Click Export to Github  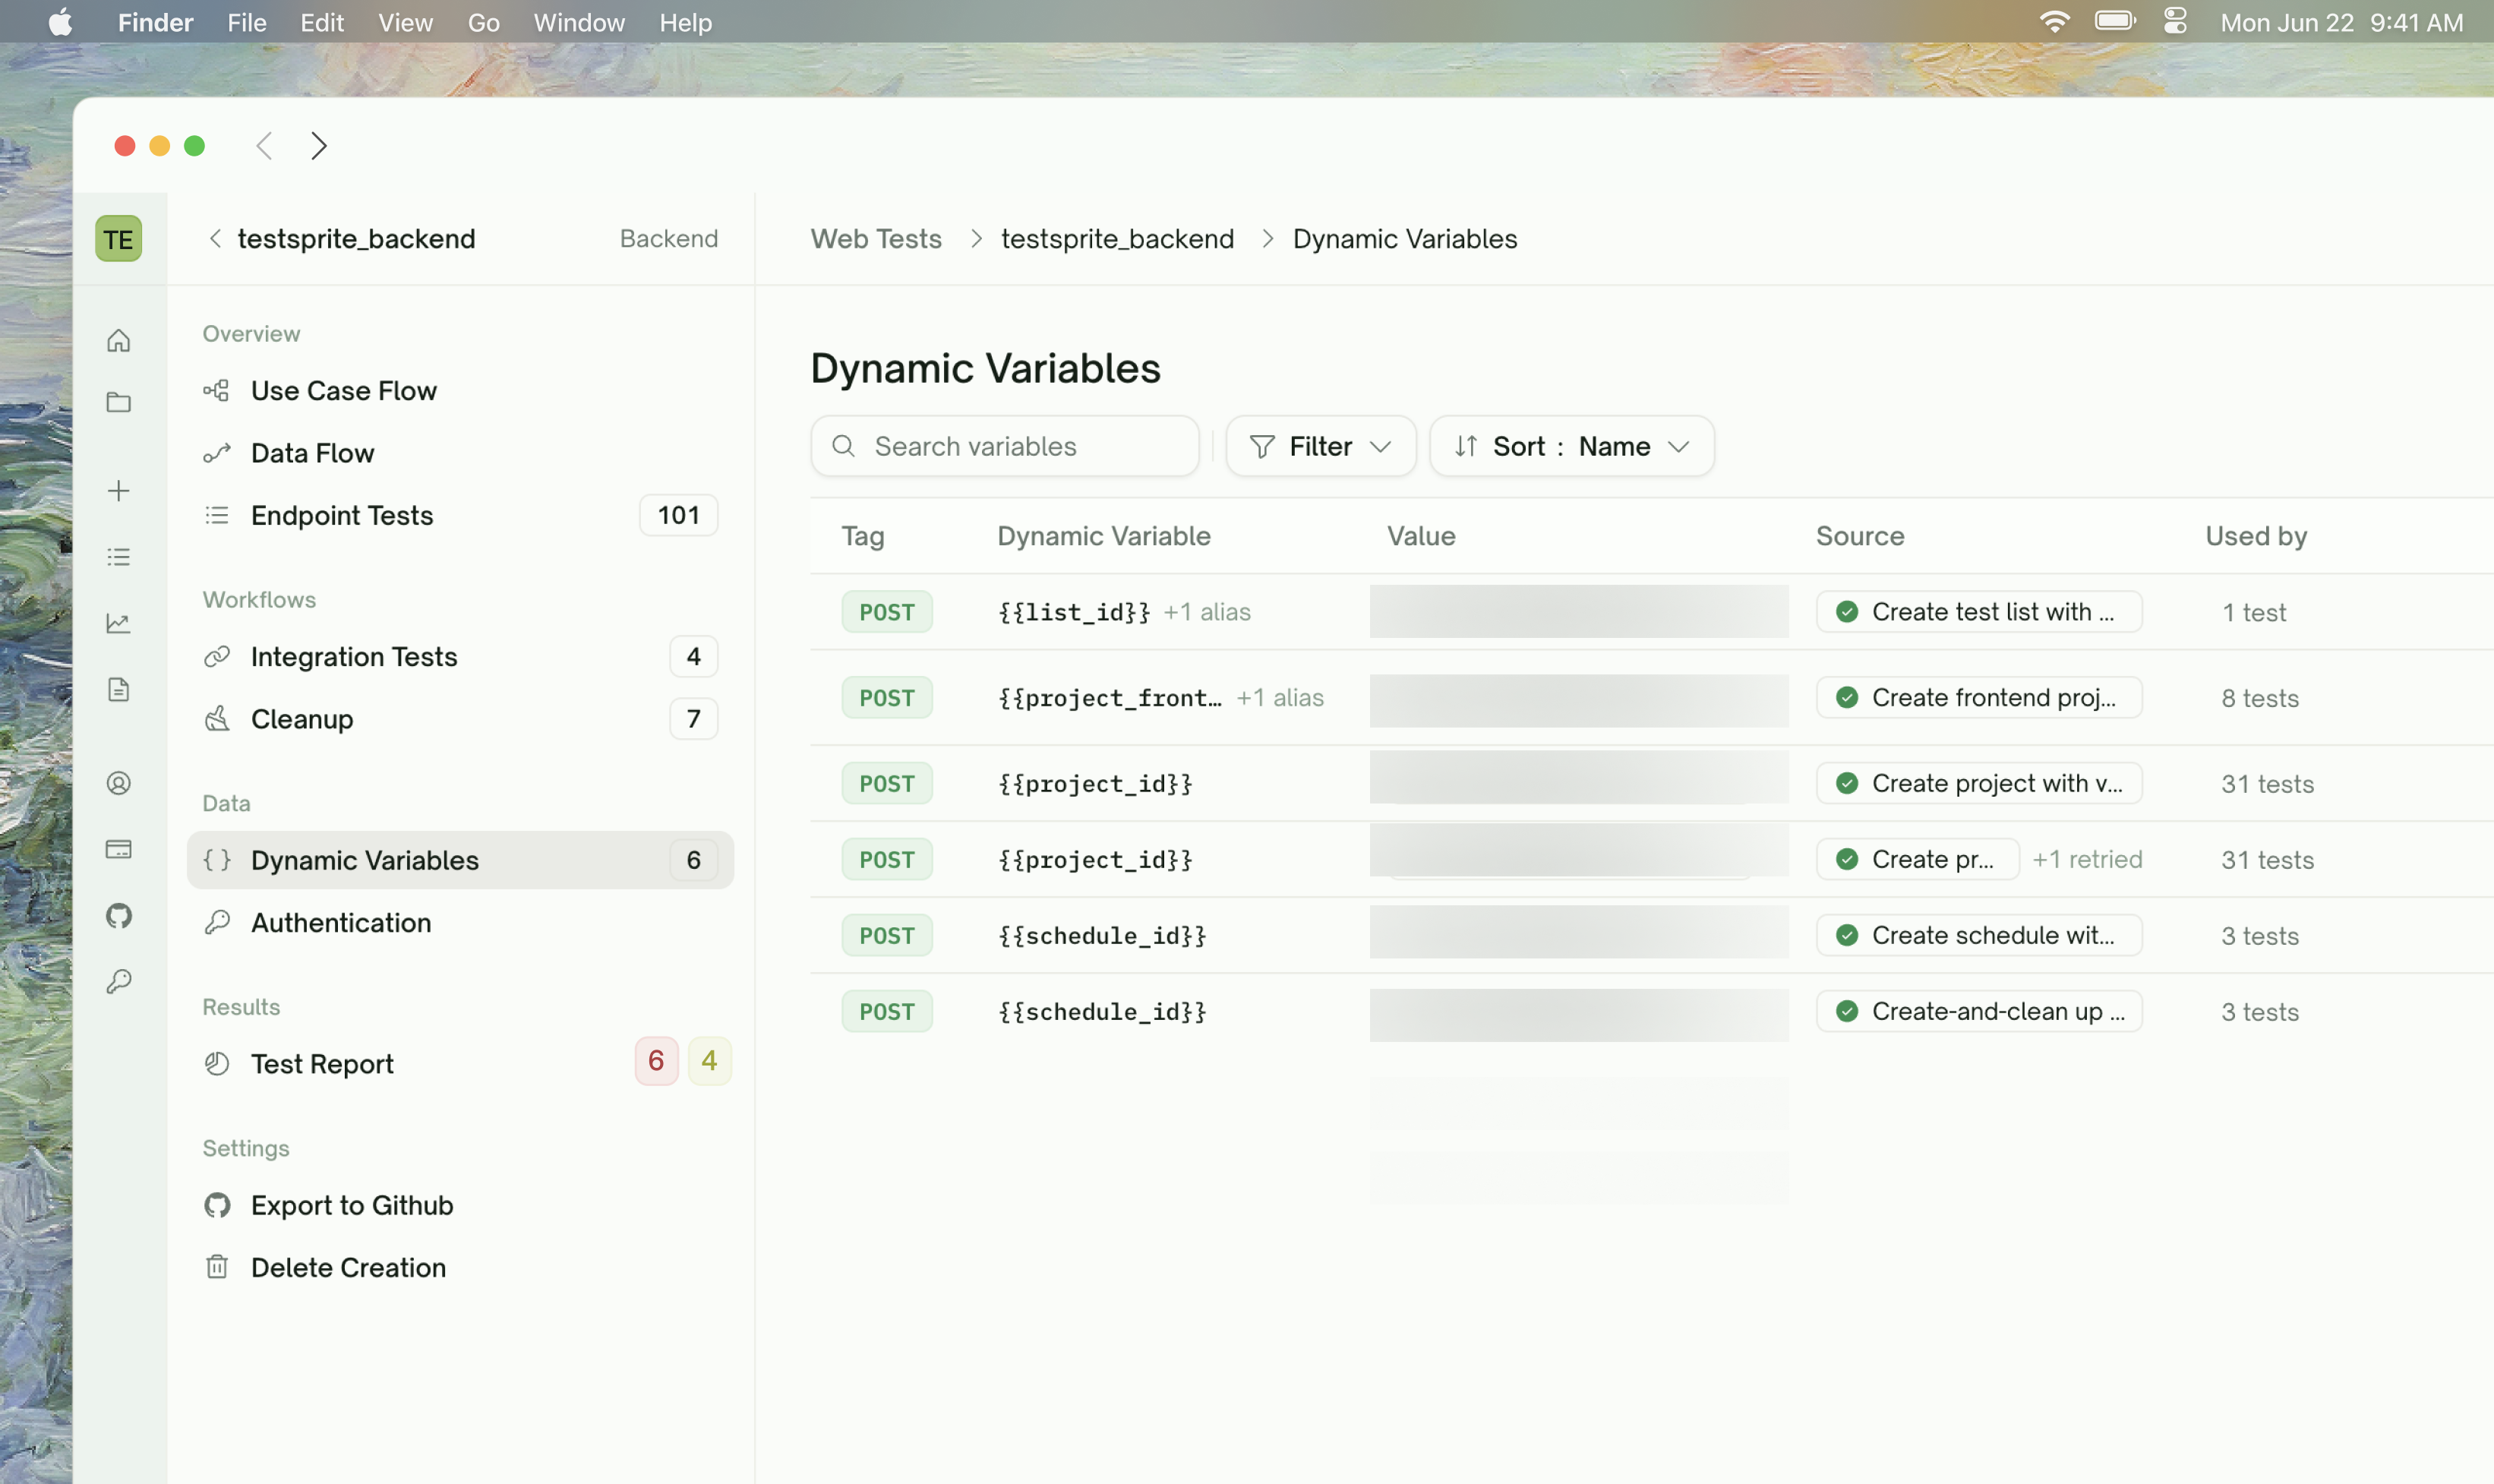[460, 1206]
